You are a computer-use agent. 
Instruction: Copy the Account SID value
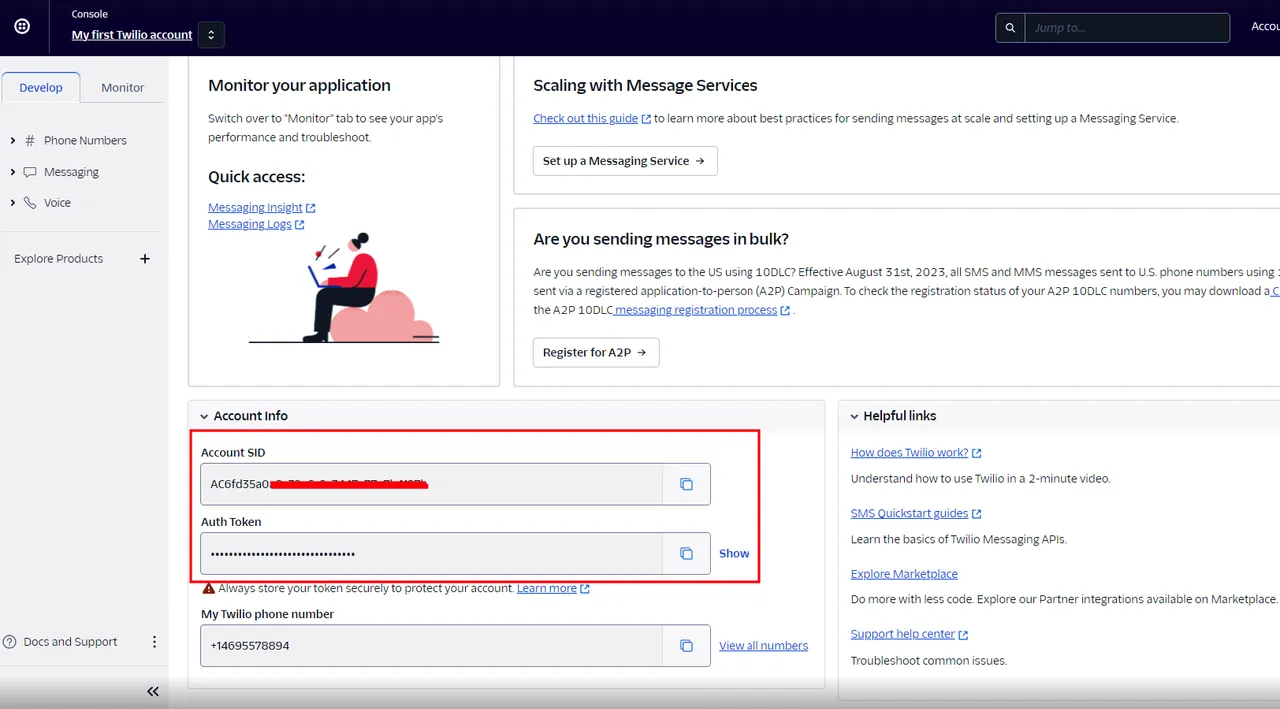click(686, 484)
